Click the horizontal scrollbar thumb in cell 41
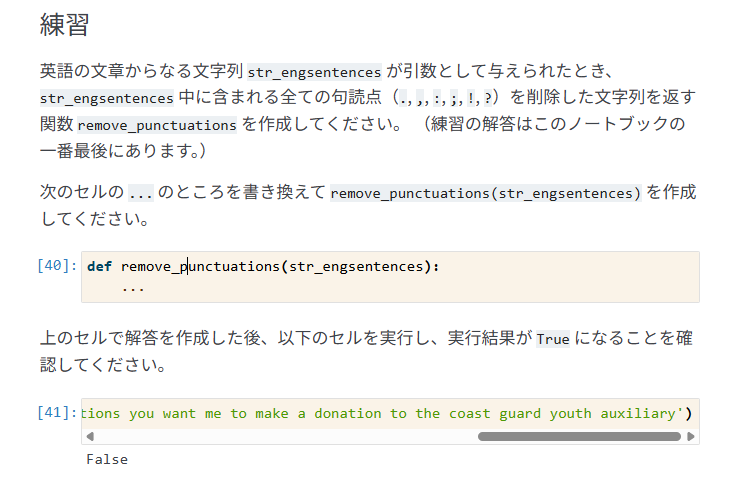 pyautogui.click(x=579, y=436)
